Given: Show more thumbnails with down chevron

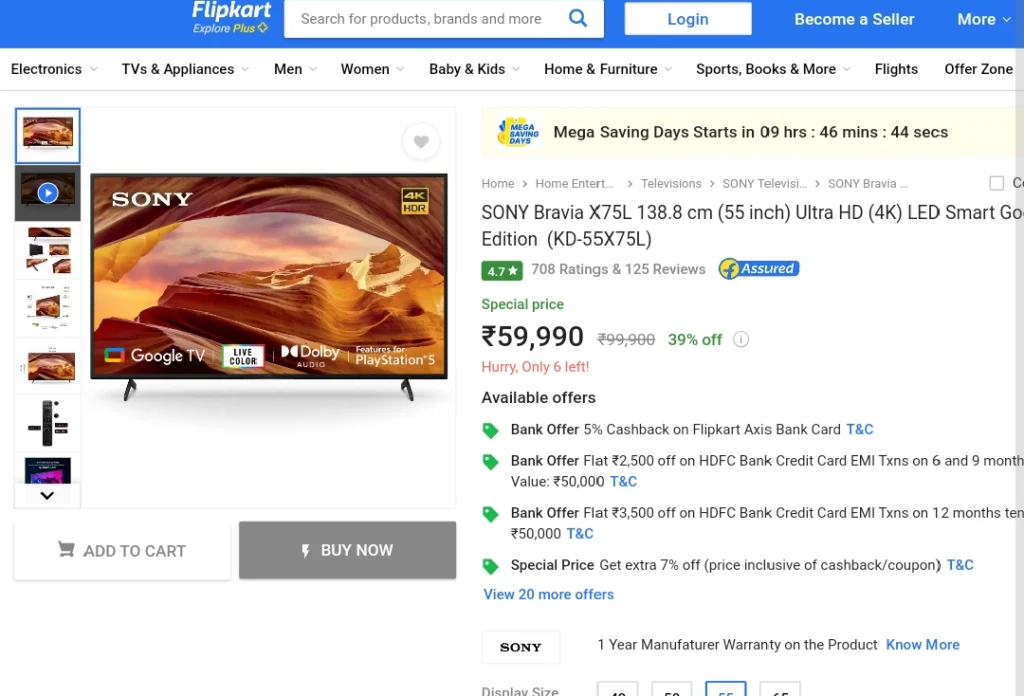Looking at the screenshot, I should [47, 496].
